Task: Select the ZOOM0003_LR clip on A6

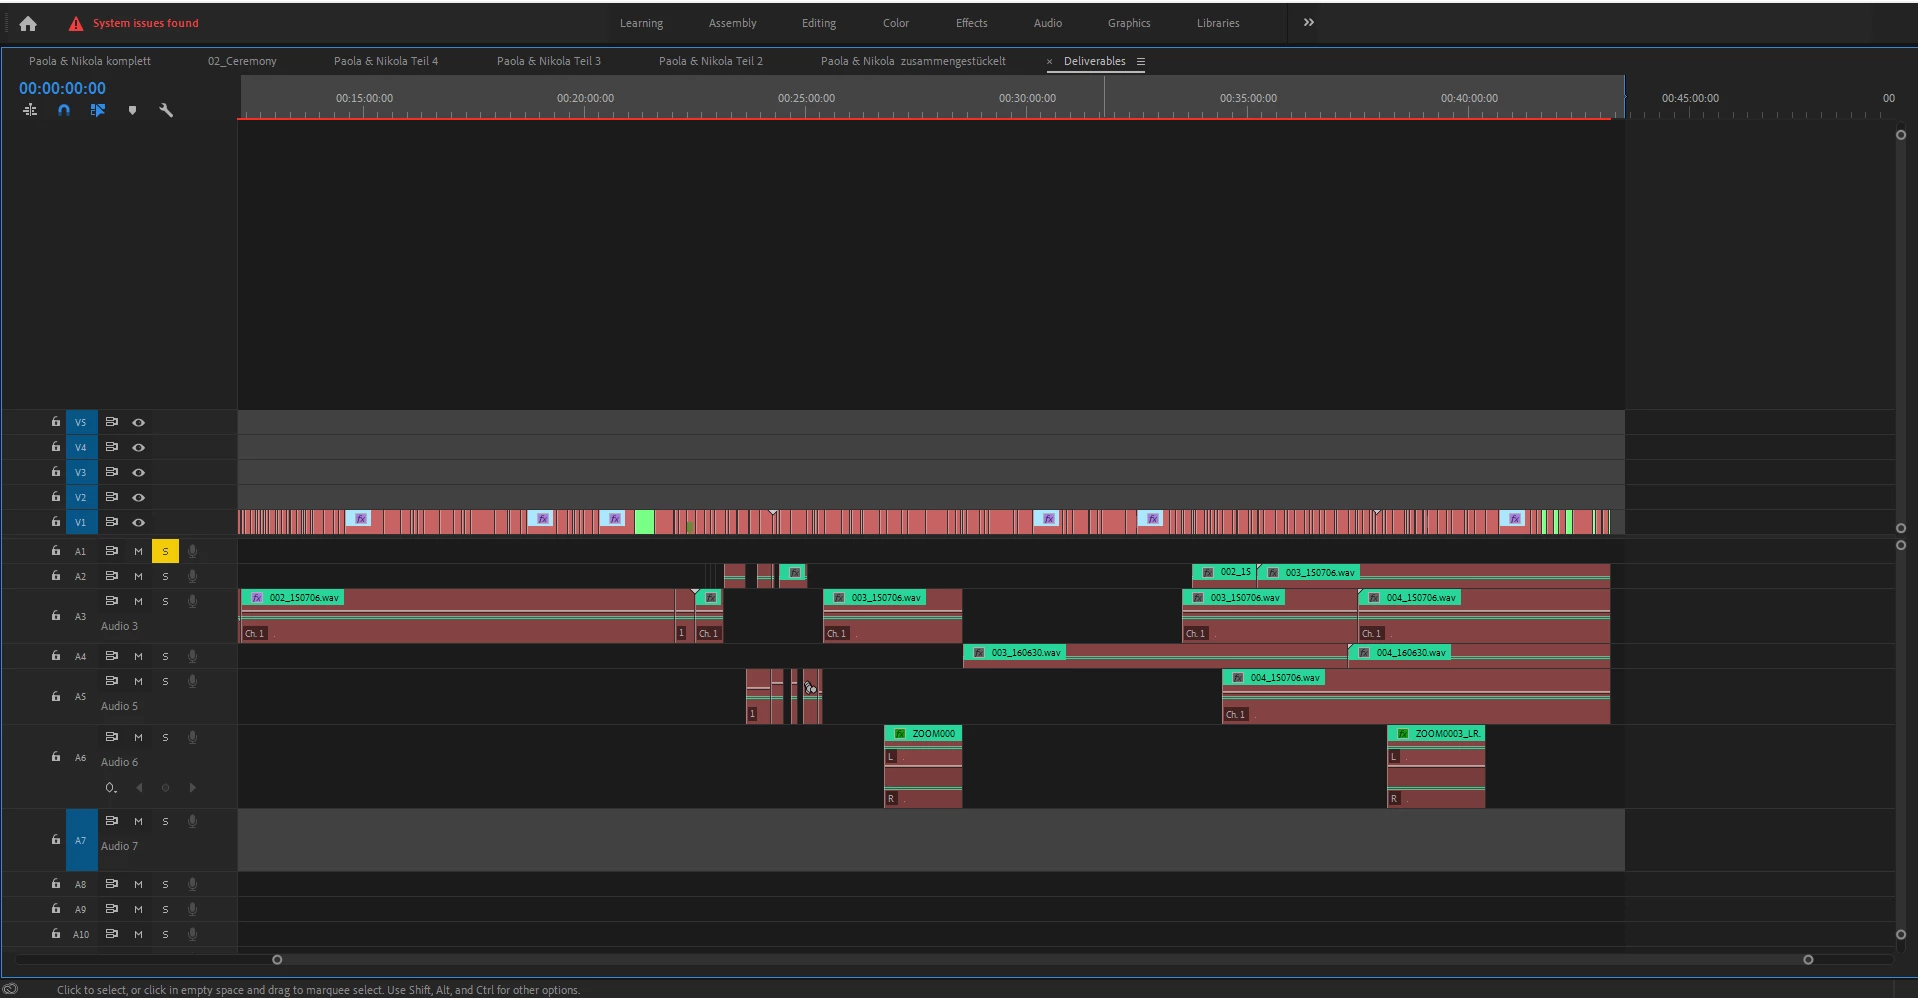Action: click(x=1436, y=766)
